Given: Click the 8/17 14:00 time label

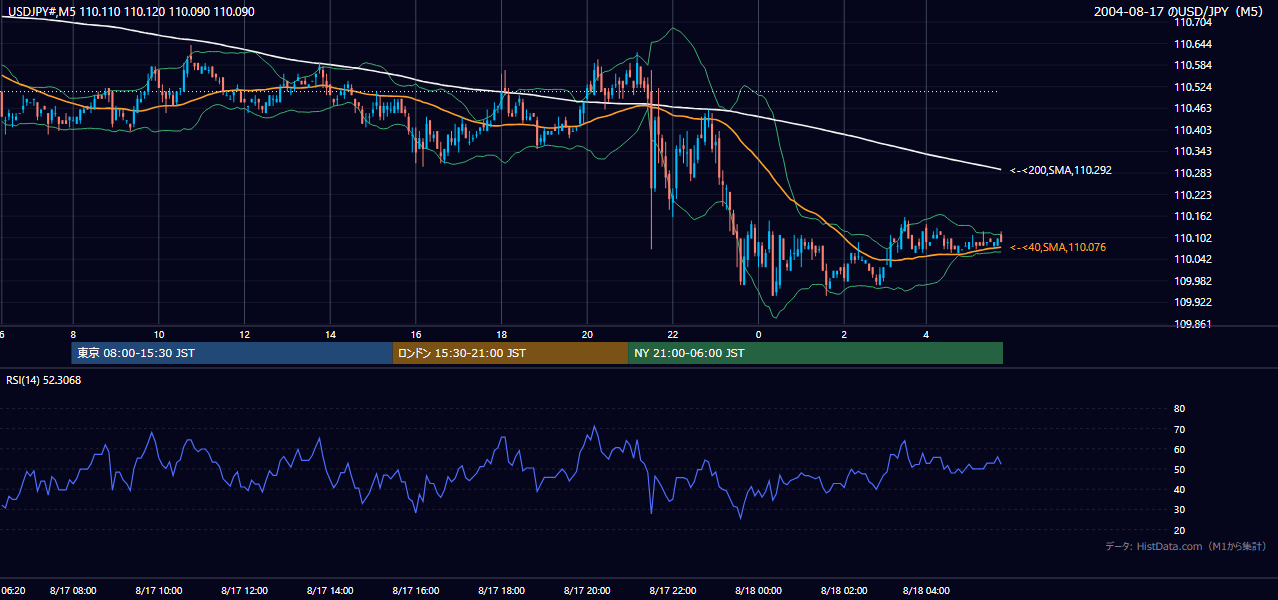Looking at the screenshot, I should (329, 591).
